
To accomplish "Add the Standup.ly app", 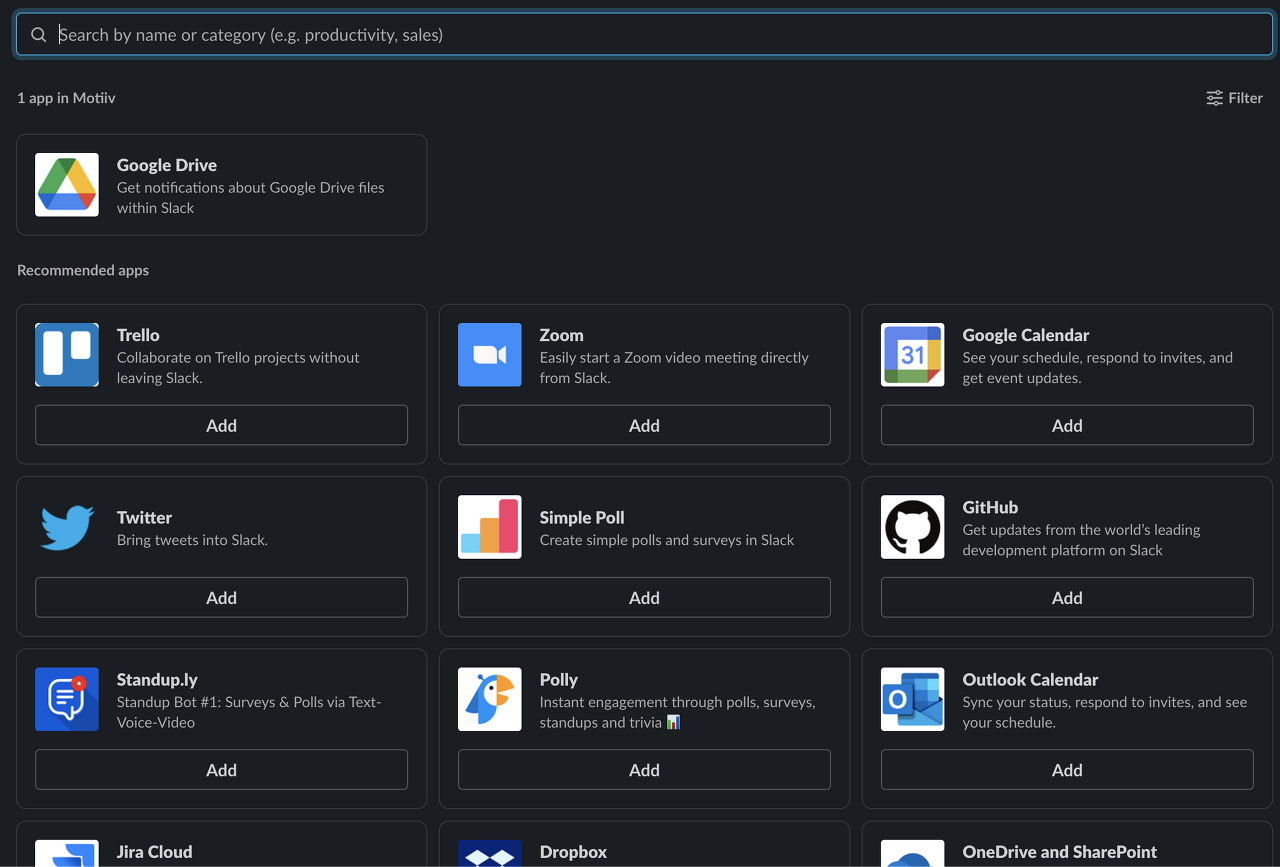I will [x=221, y=769].
